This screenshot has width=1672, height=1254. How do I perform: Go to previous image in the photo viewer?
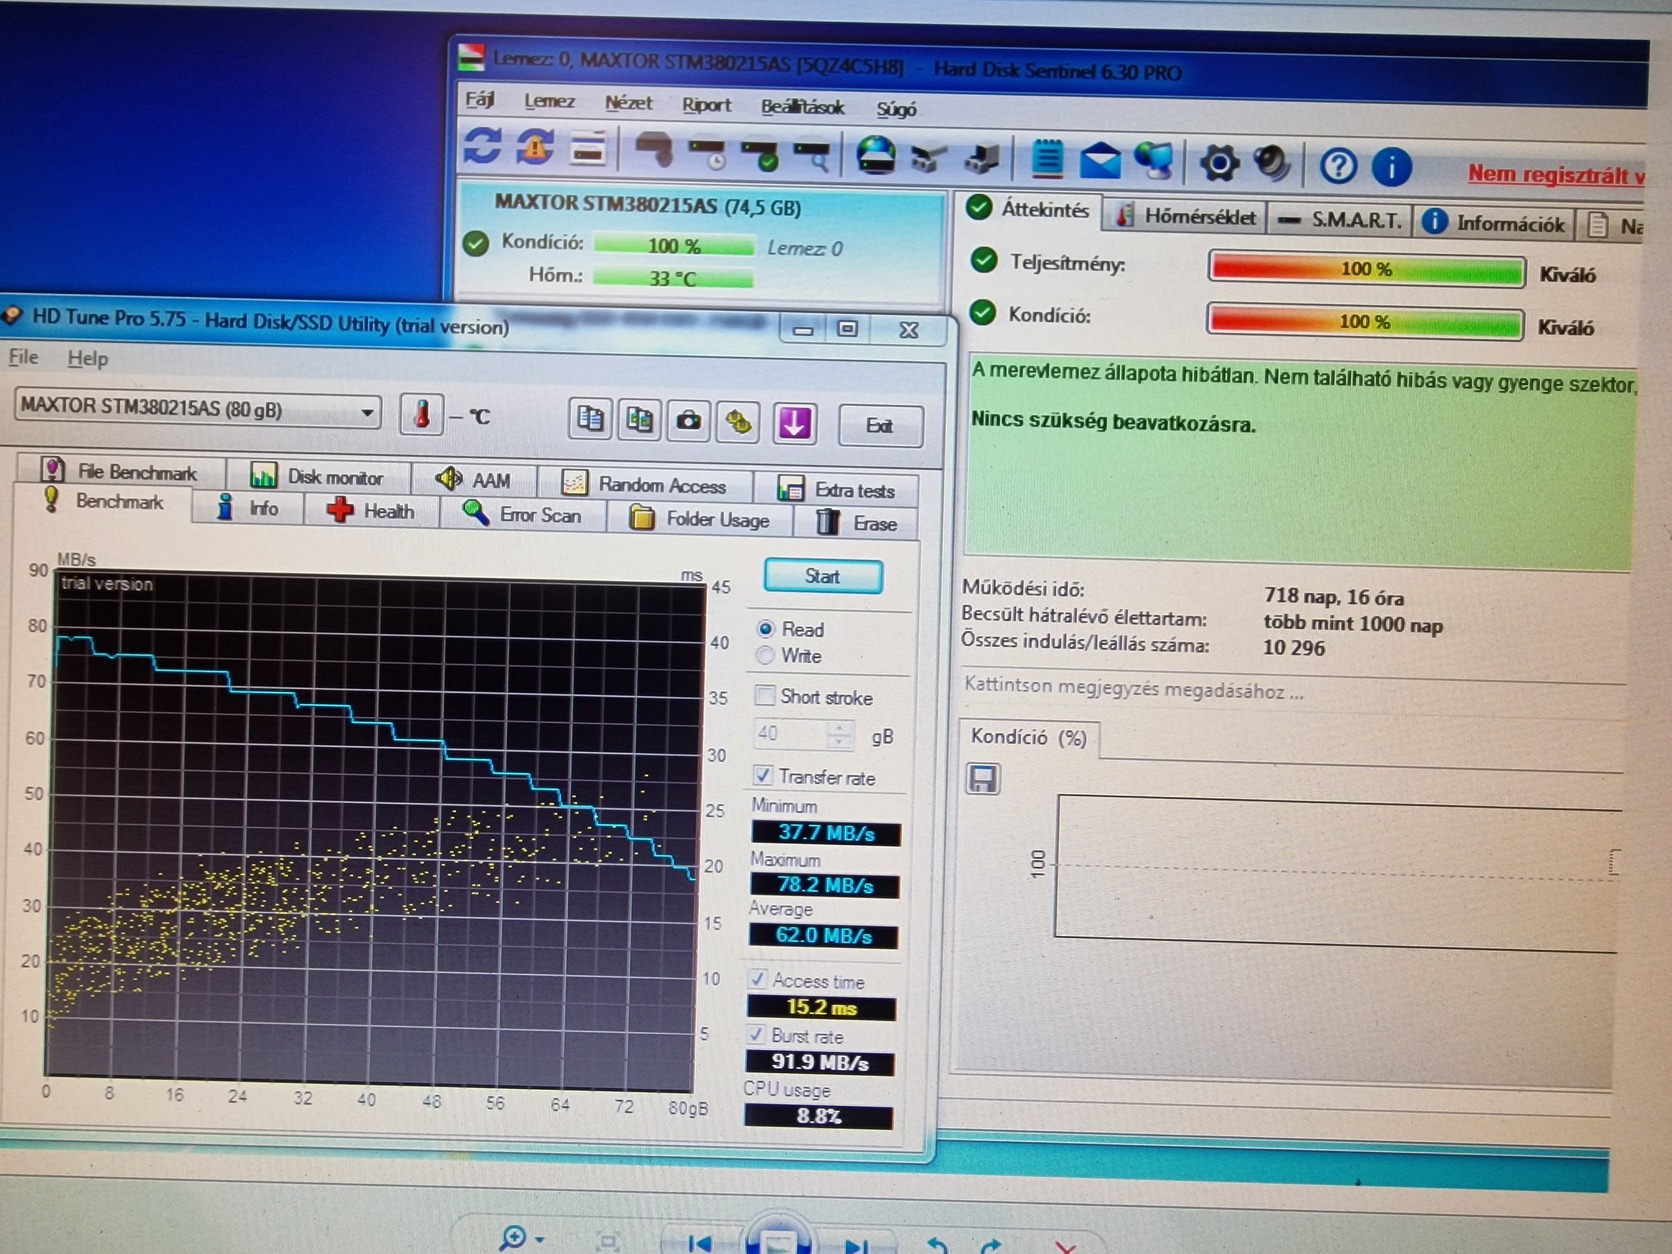[x=699, y=1243]
